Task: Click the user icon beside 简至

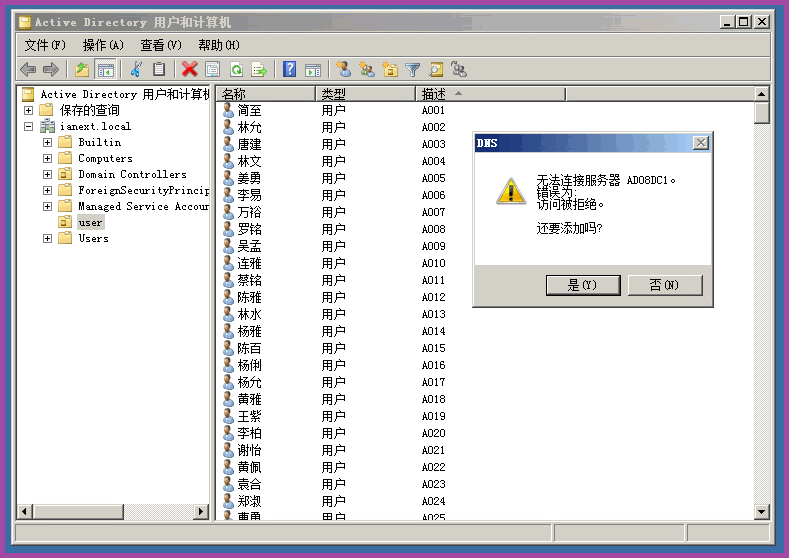Action: click(228, 110)
